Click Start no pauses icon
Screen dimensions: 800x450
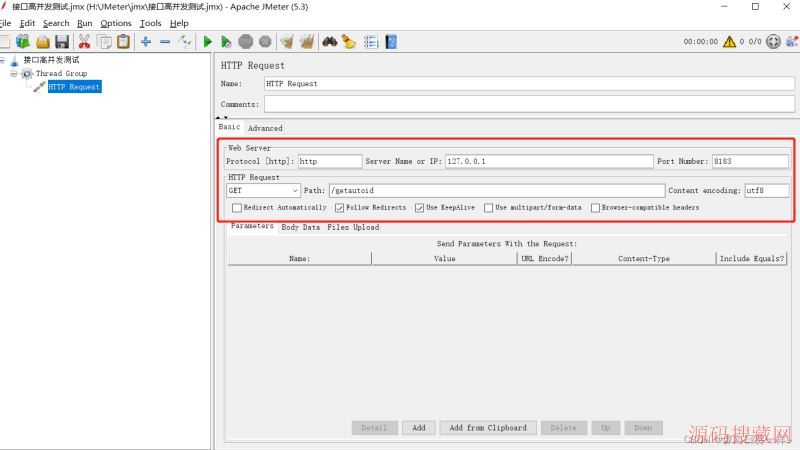tap(226, 42)
